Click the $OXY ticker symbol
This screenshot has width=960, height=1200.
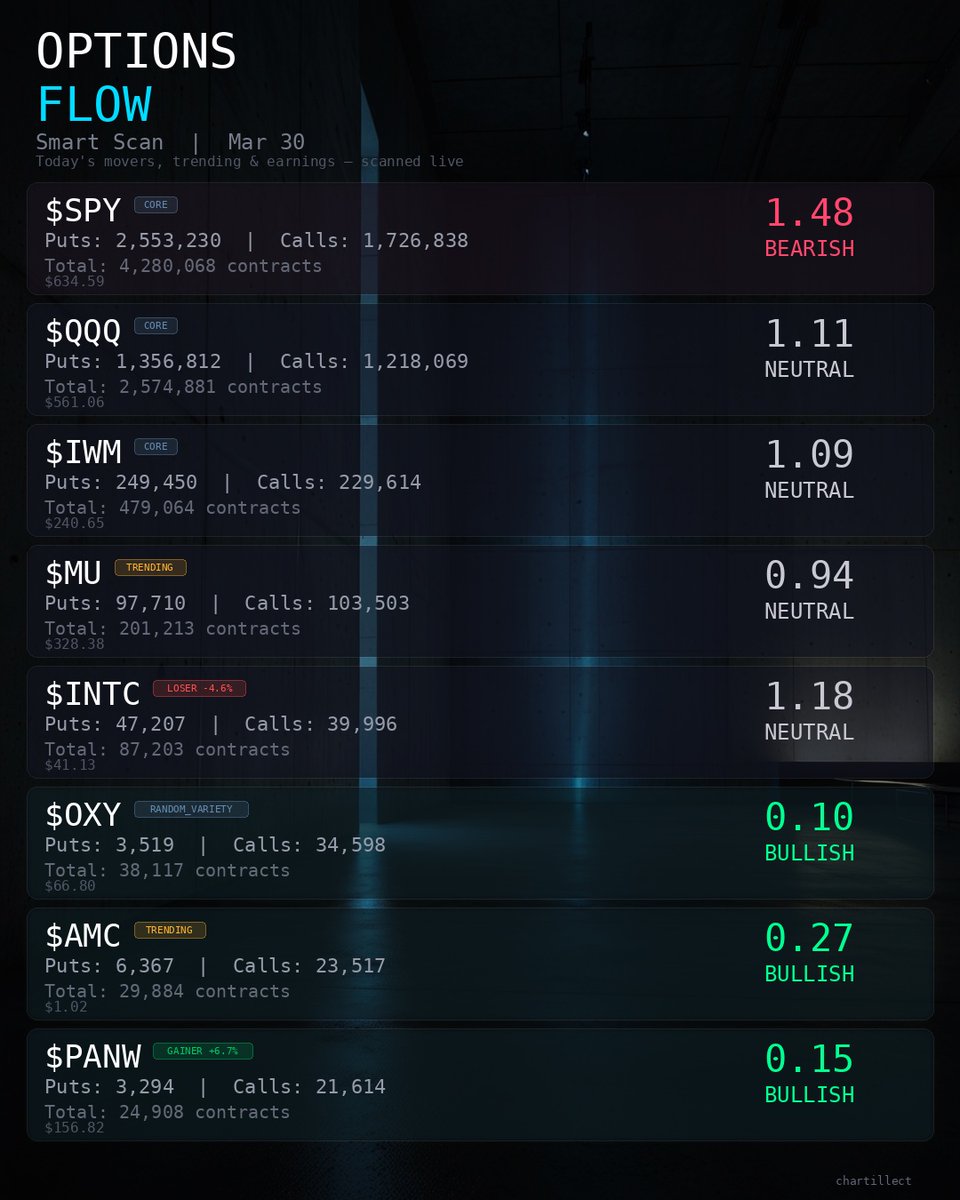click(x=83, y=815)
